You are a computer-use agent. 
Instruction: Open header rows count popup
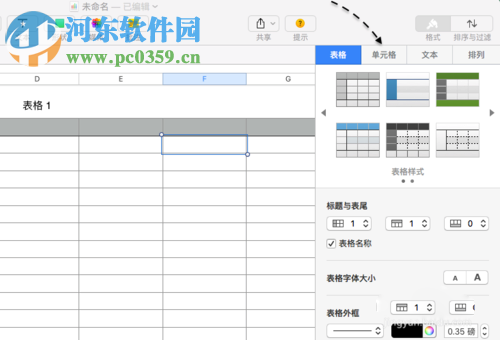coord(408,224)
